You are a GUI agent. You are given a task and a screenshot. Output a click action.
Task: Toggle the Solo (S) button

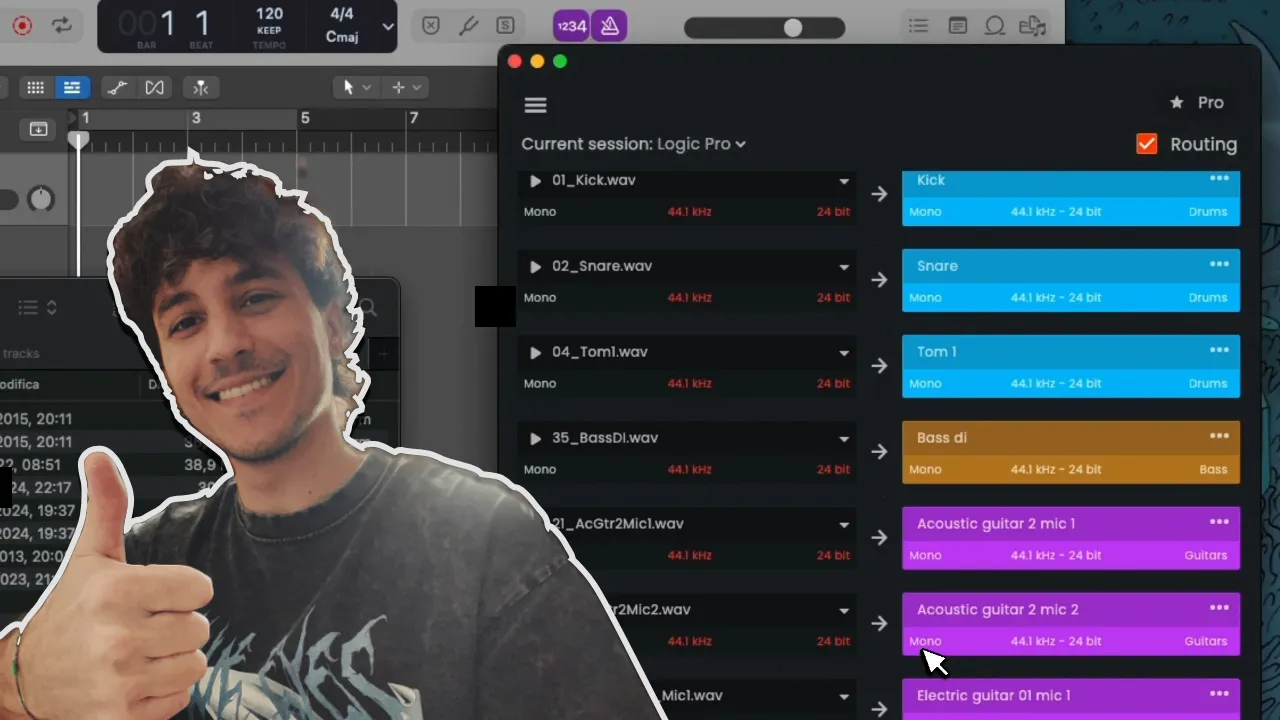[506, 26]
